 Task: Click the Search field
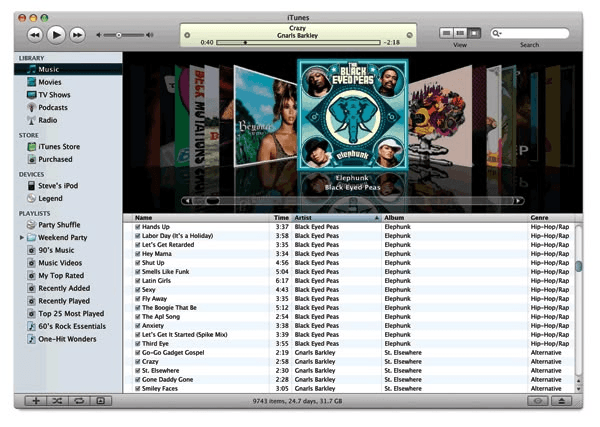click(530, 34)
